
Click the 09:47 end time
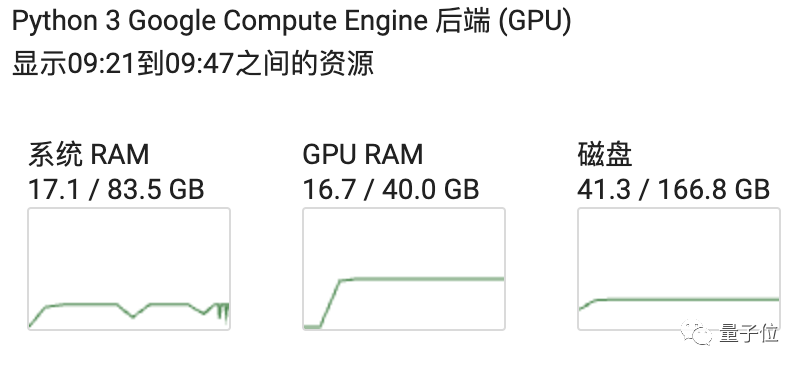coord(200,65)
